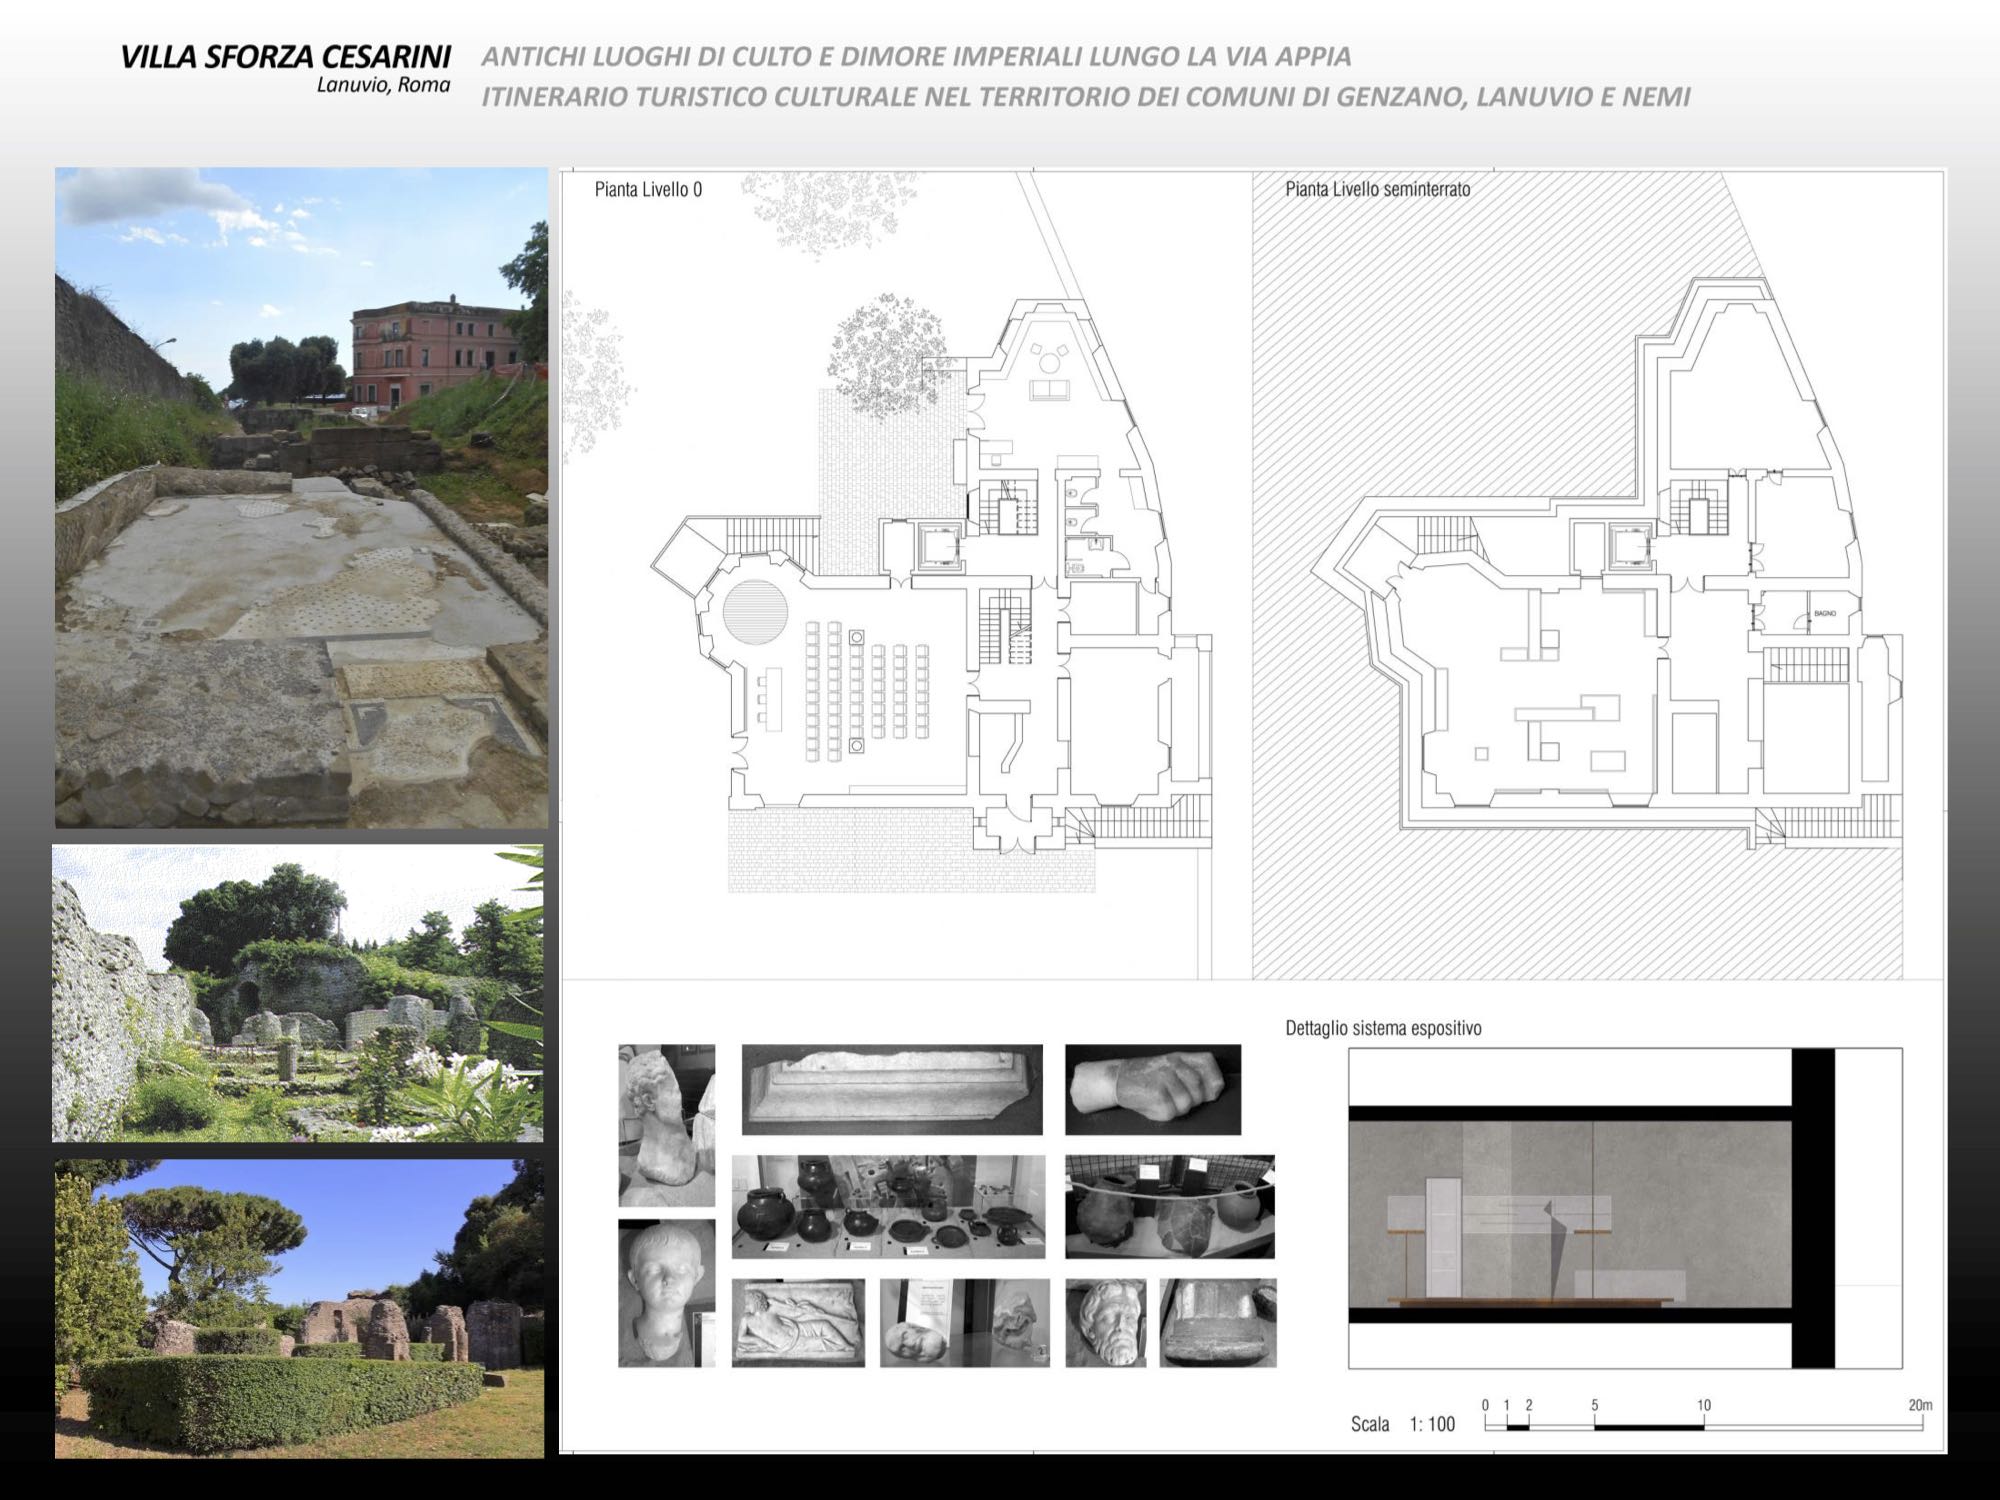Click the marble clenched hand artifact photo
2000x1500 pixels.
tap(1152, 1089)
